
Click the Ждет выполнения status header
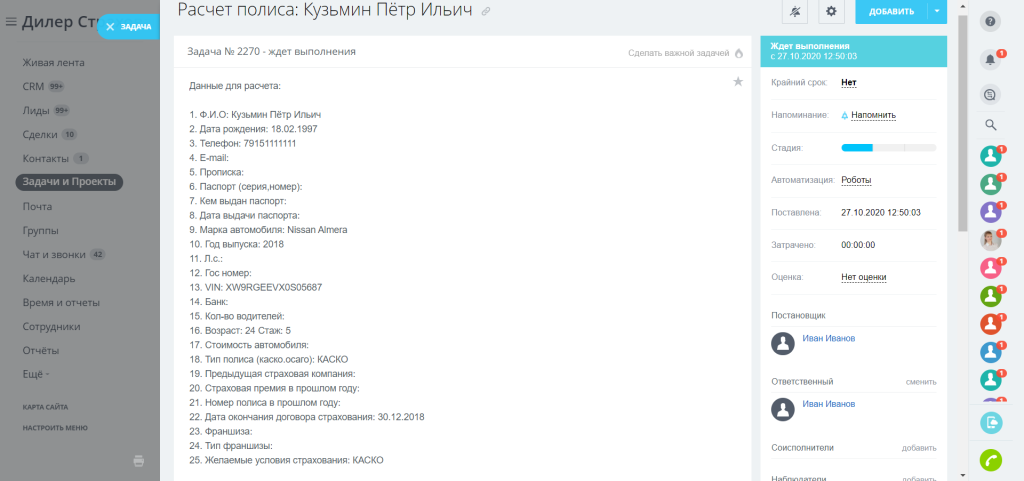(x=854, y=51)
